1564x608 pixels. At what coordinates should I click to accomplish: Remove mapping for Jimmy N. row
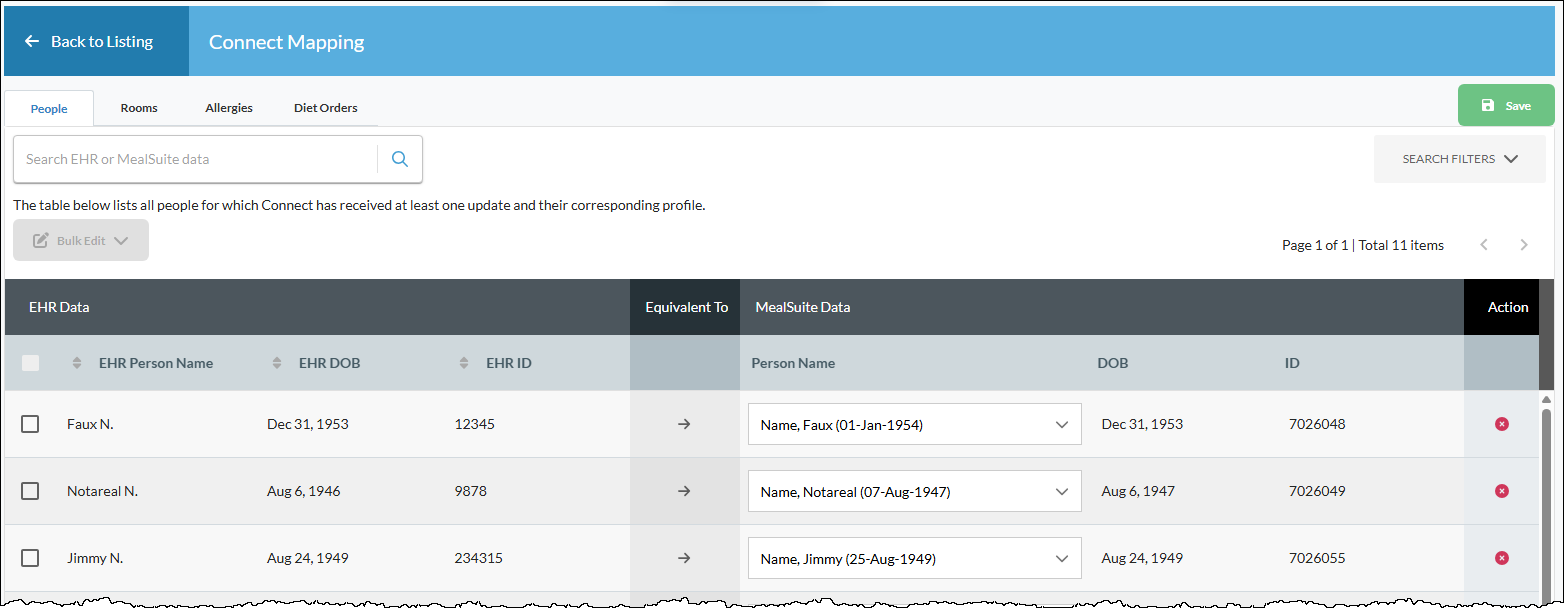point(1501,558)
